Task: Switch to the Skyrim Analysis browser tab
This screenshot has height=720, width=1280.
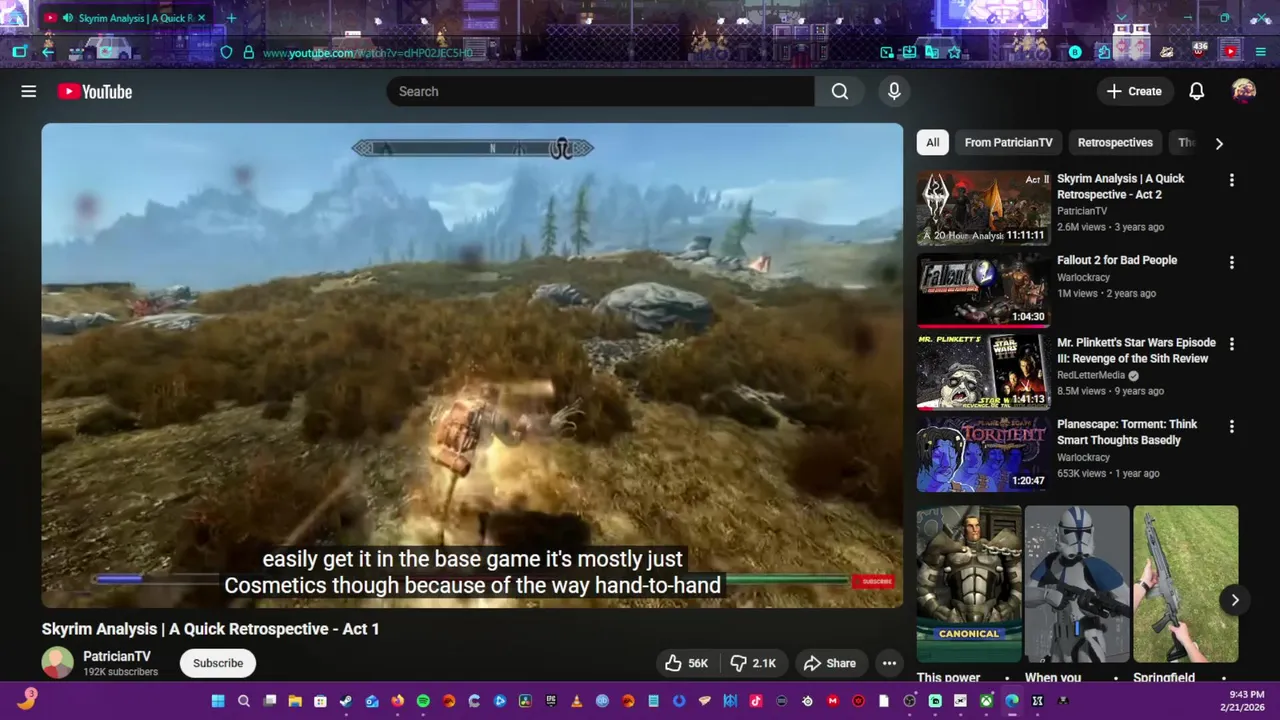Action: click(x=125, y=18)
